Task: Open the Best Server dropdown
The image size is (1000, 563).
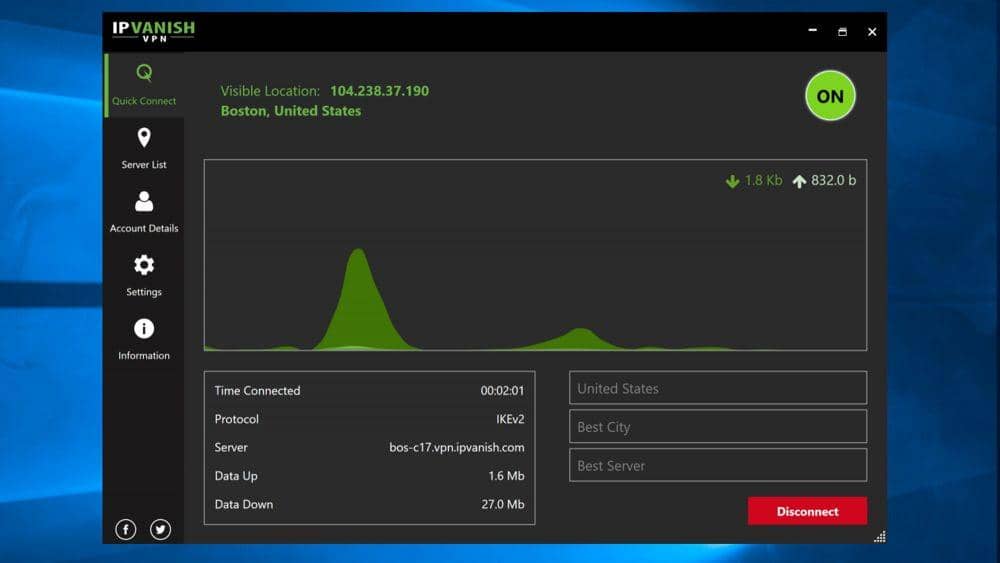Action: [717, 465]
